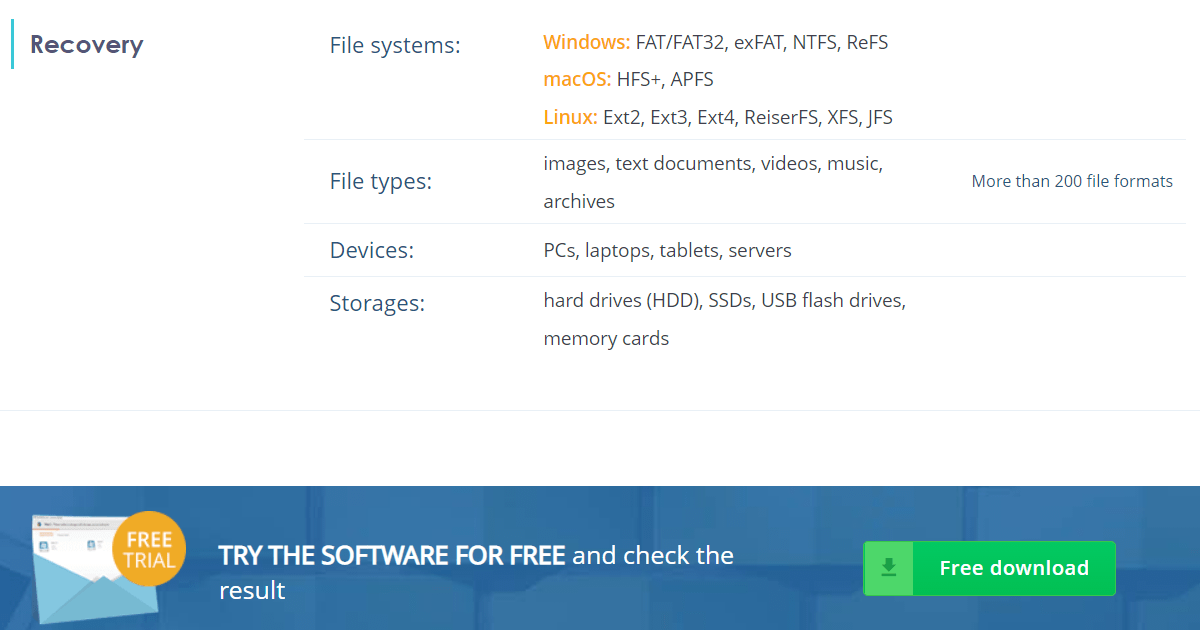
Task: Click the green download arrow icon
Action: point(889,568)
